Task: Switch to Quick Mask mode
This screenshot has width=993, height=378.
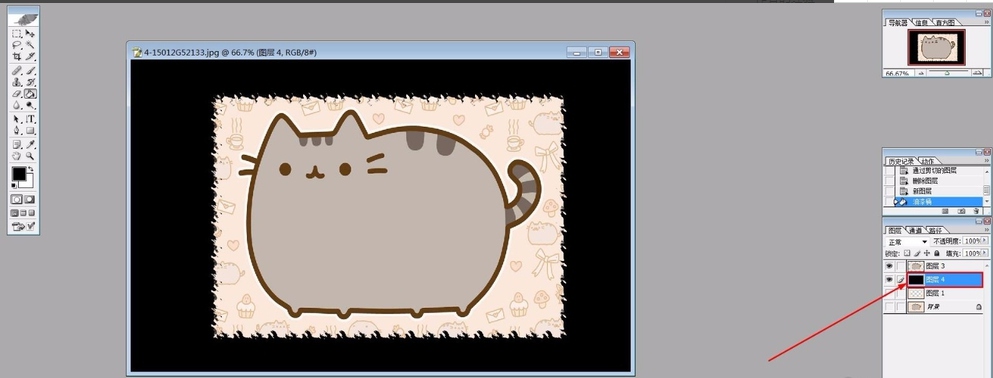Action: pos(30,199)
